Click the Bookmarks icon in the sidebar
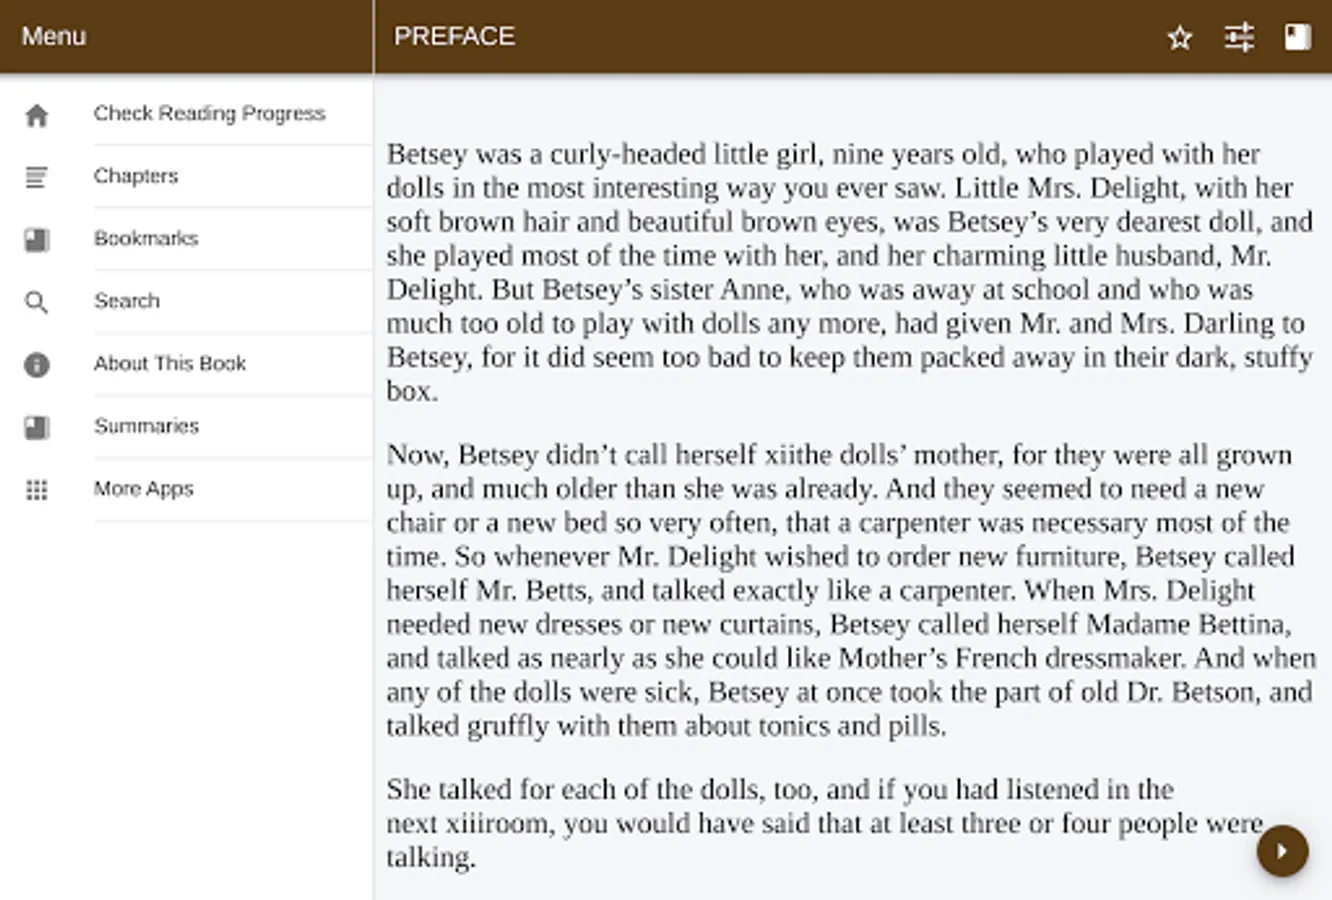Image resolution: width=1332 pixels, height=900 pixels. tap(37, 240)
